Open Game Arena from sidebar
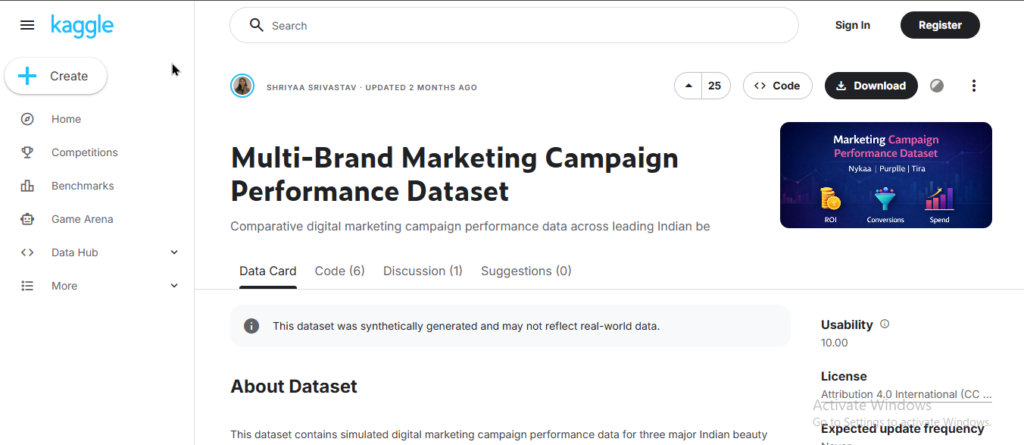This screenshot has height=445, width=1024. point(82,219)
